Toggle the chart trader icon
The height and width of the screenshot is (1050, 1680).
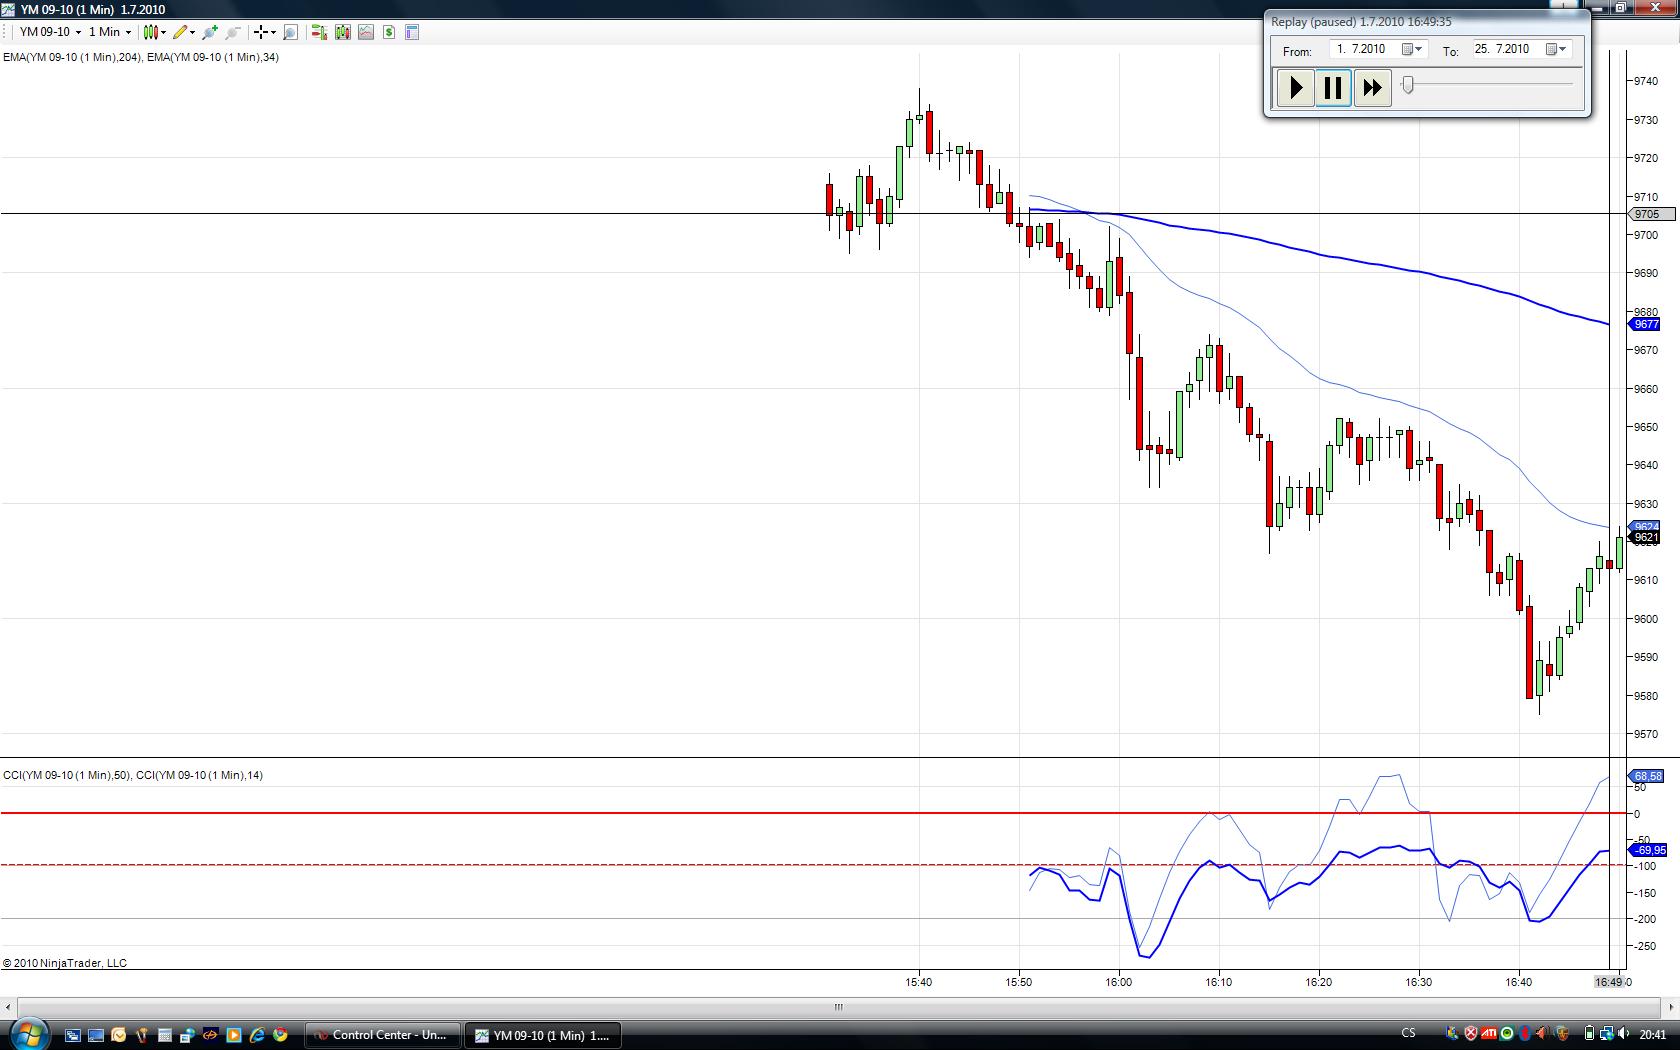click(x=319, y=32)
